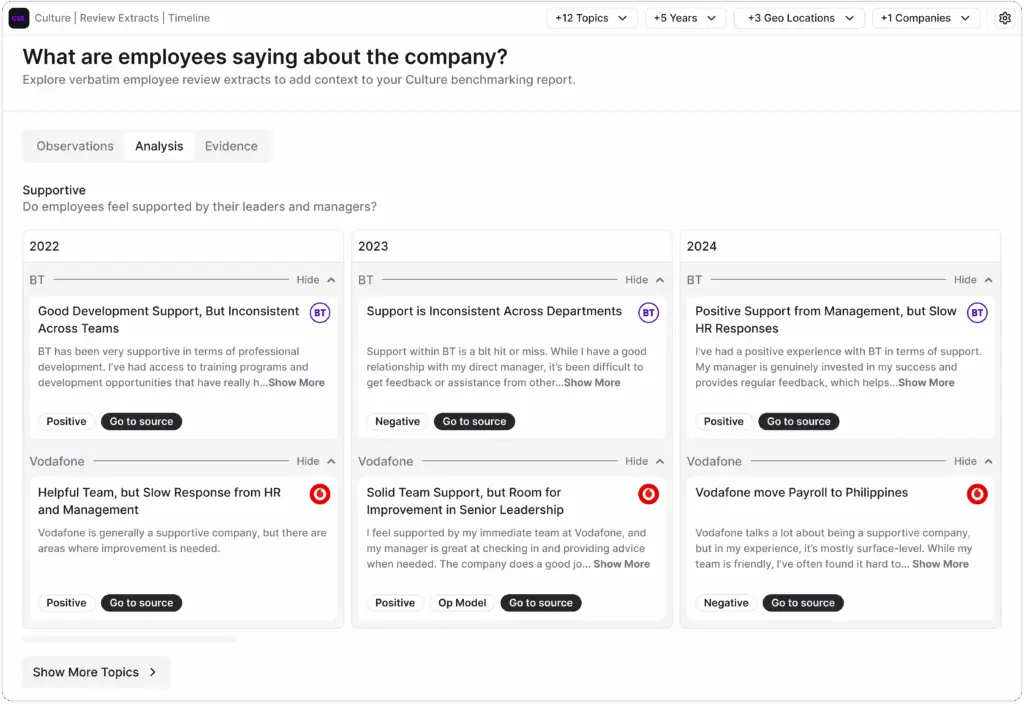Click Show More Topics button
The height and width of the screenshot is (704, 1024).
point(96,673)
